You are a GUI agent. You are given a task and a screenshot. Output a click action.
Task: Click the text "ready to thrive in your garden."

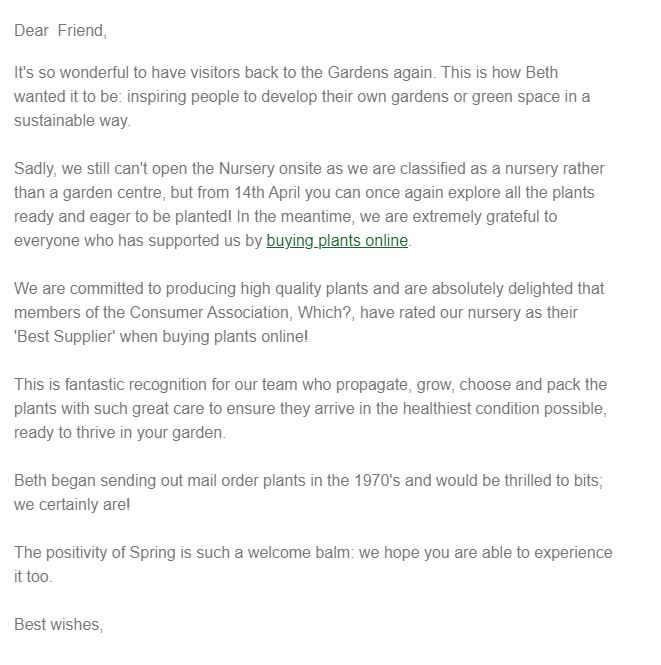120,433
